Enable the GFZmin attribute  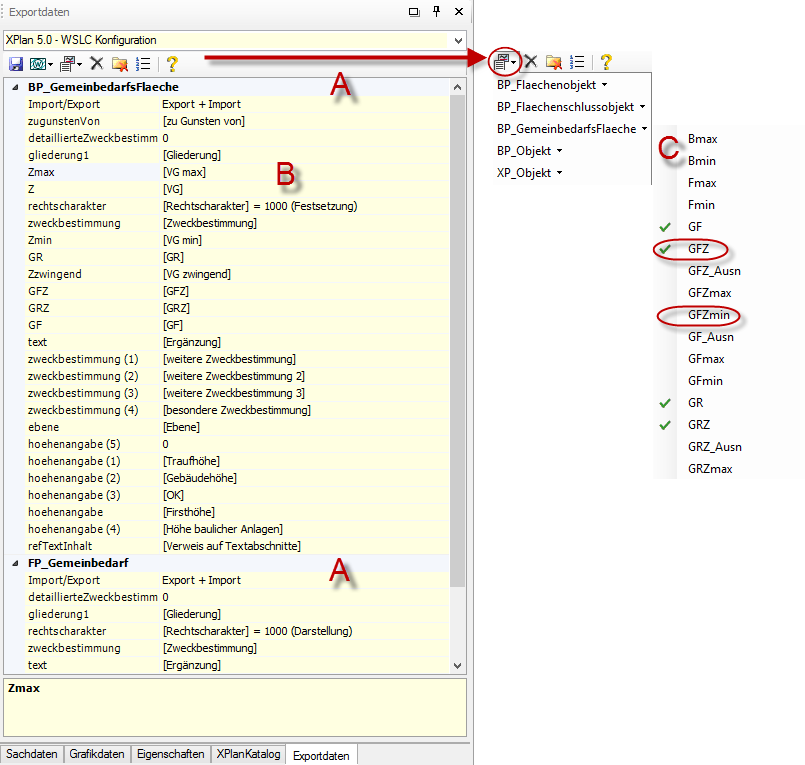[x=708, y=315]
